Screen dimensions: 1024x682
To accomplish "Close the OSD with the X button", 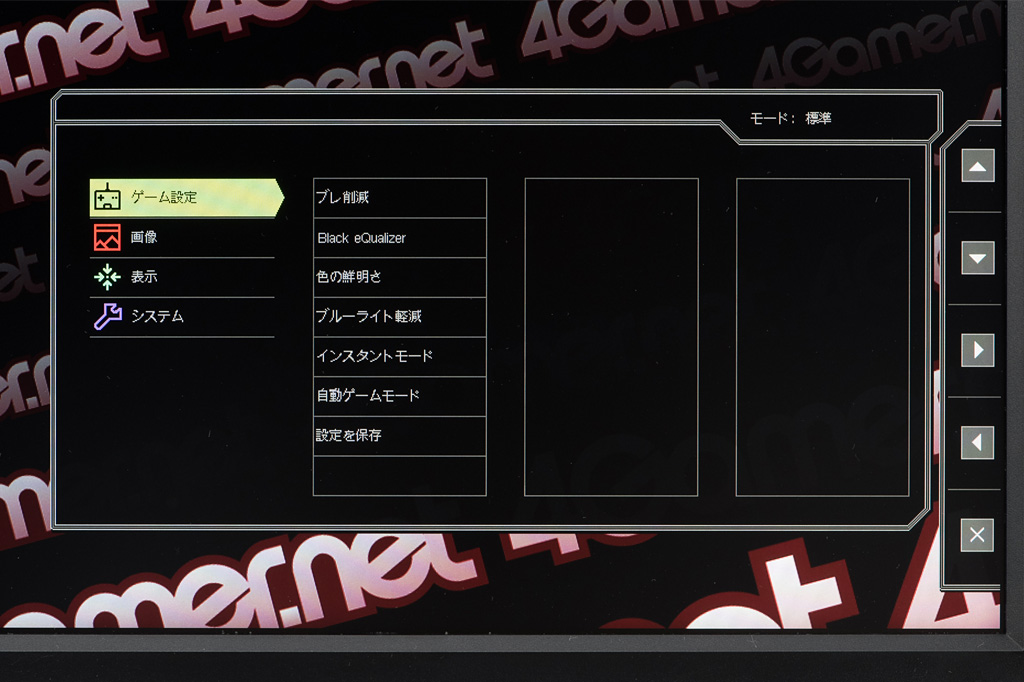I will (x=978, y=535).
